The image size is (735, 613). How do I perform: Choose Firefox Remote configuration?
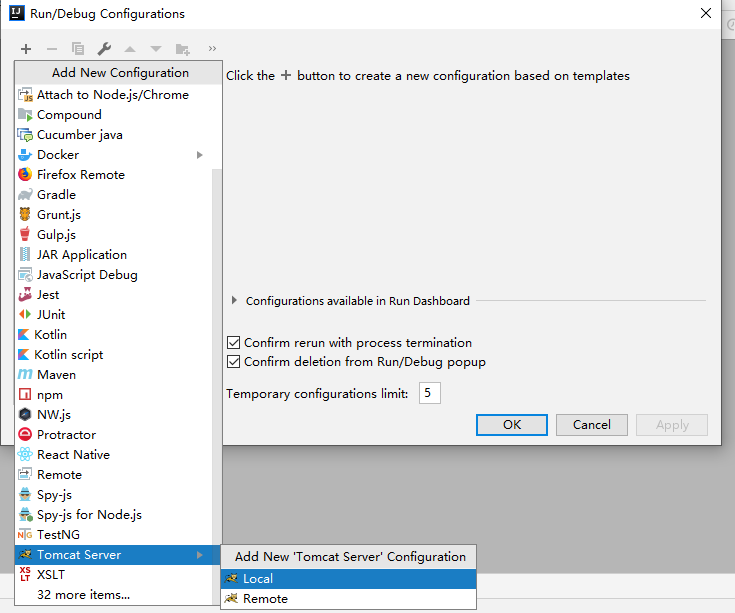[114, 175]
